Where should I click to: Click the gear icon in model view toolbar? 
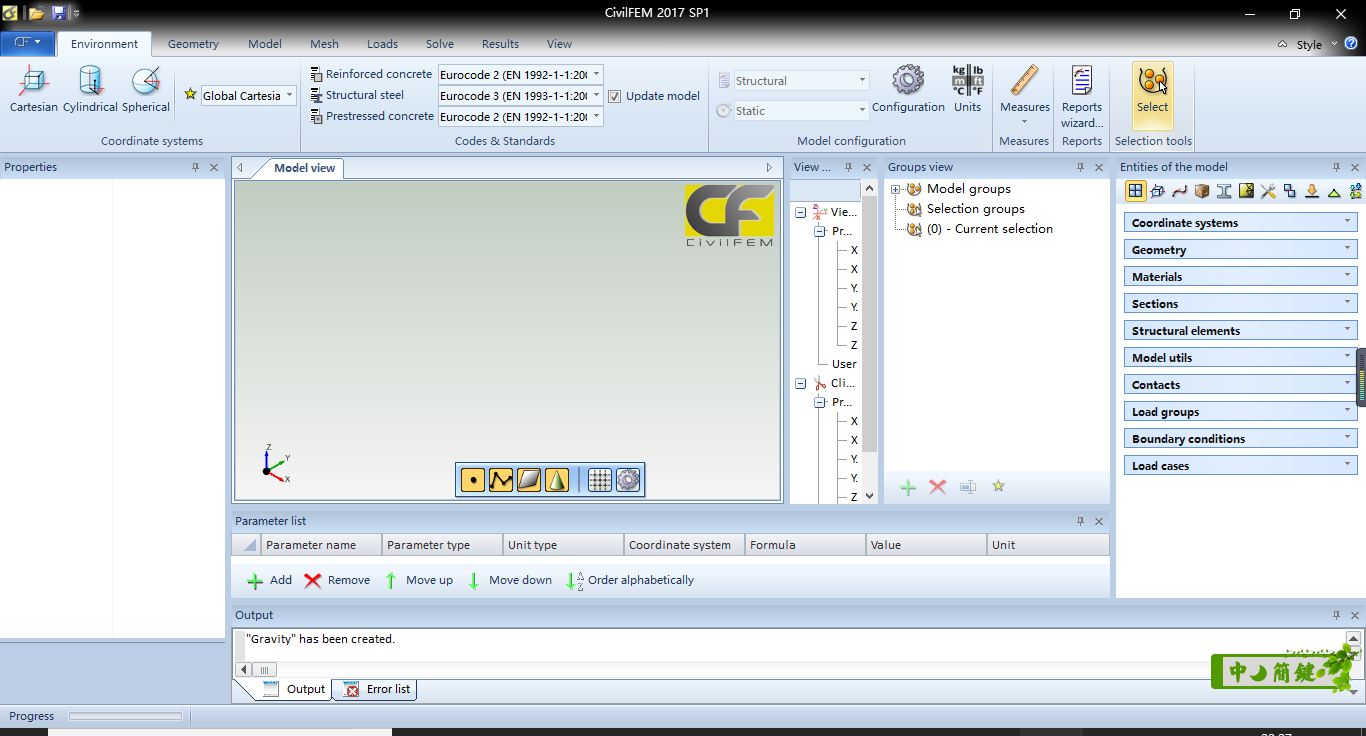(x=628, y=480)
